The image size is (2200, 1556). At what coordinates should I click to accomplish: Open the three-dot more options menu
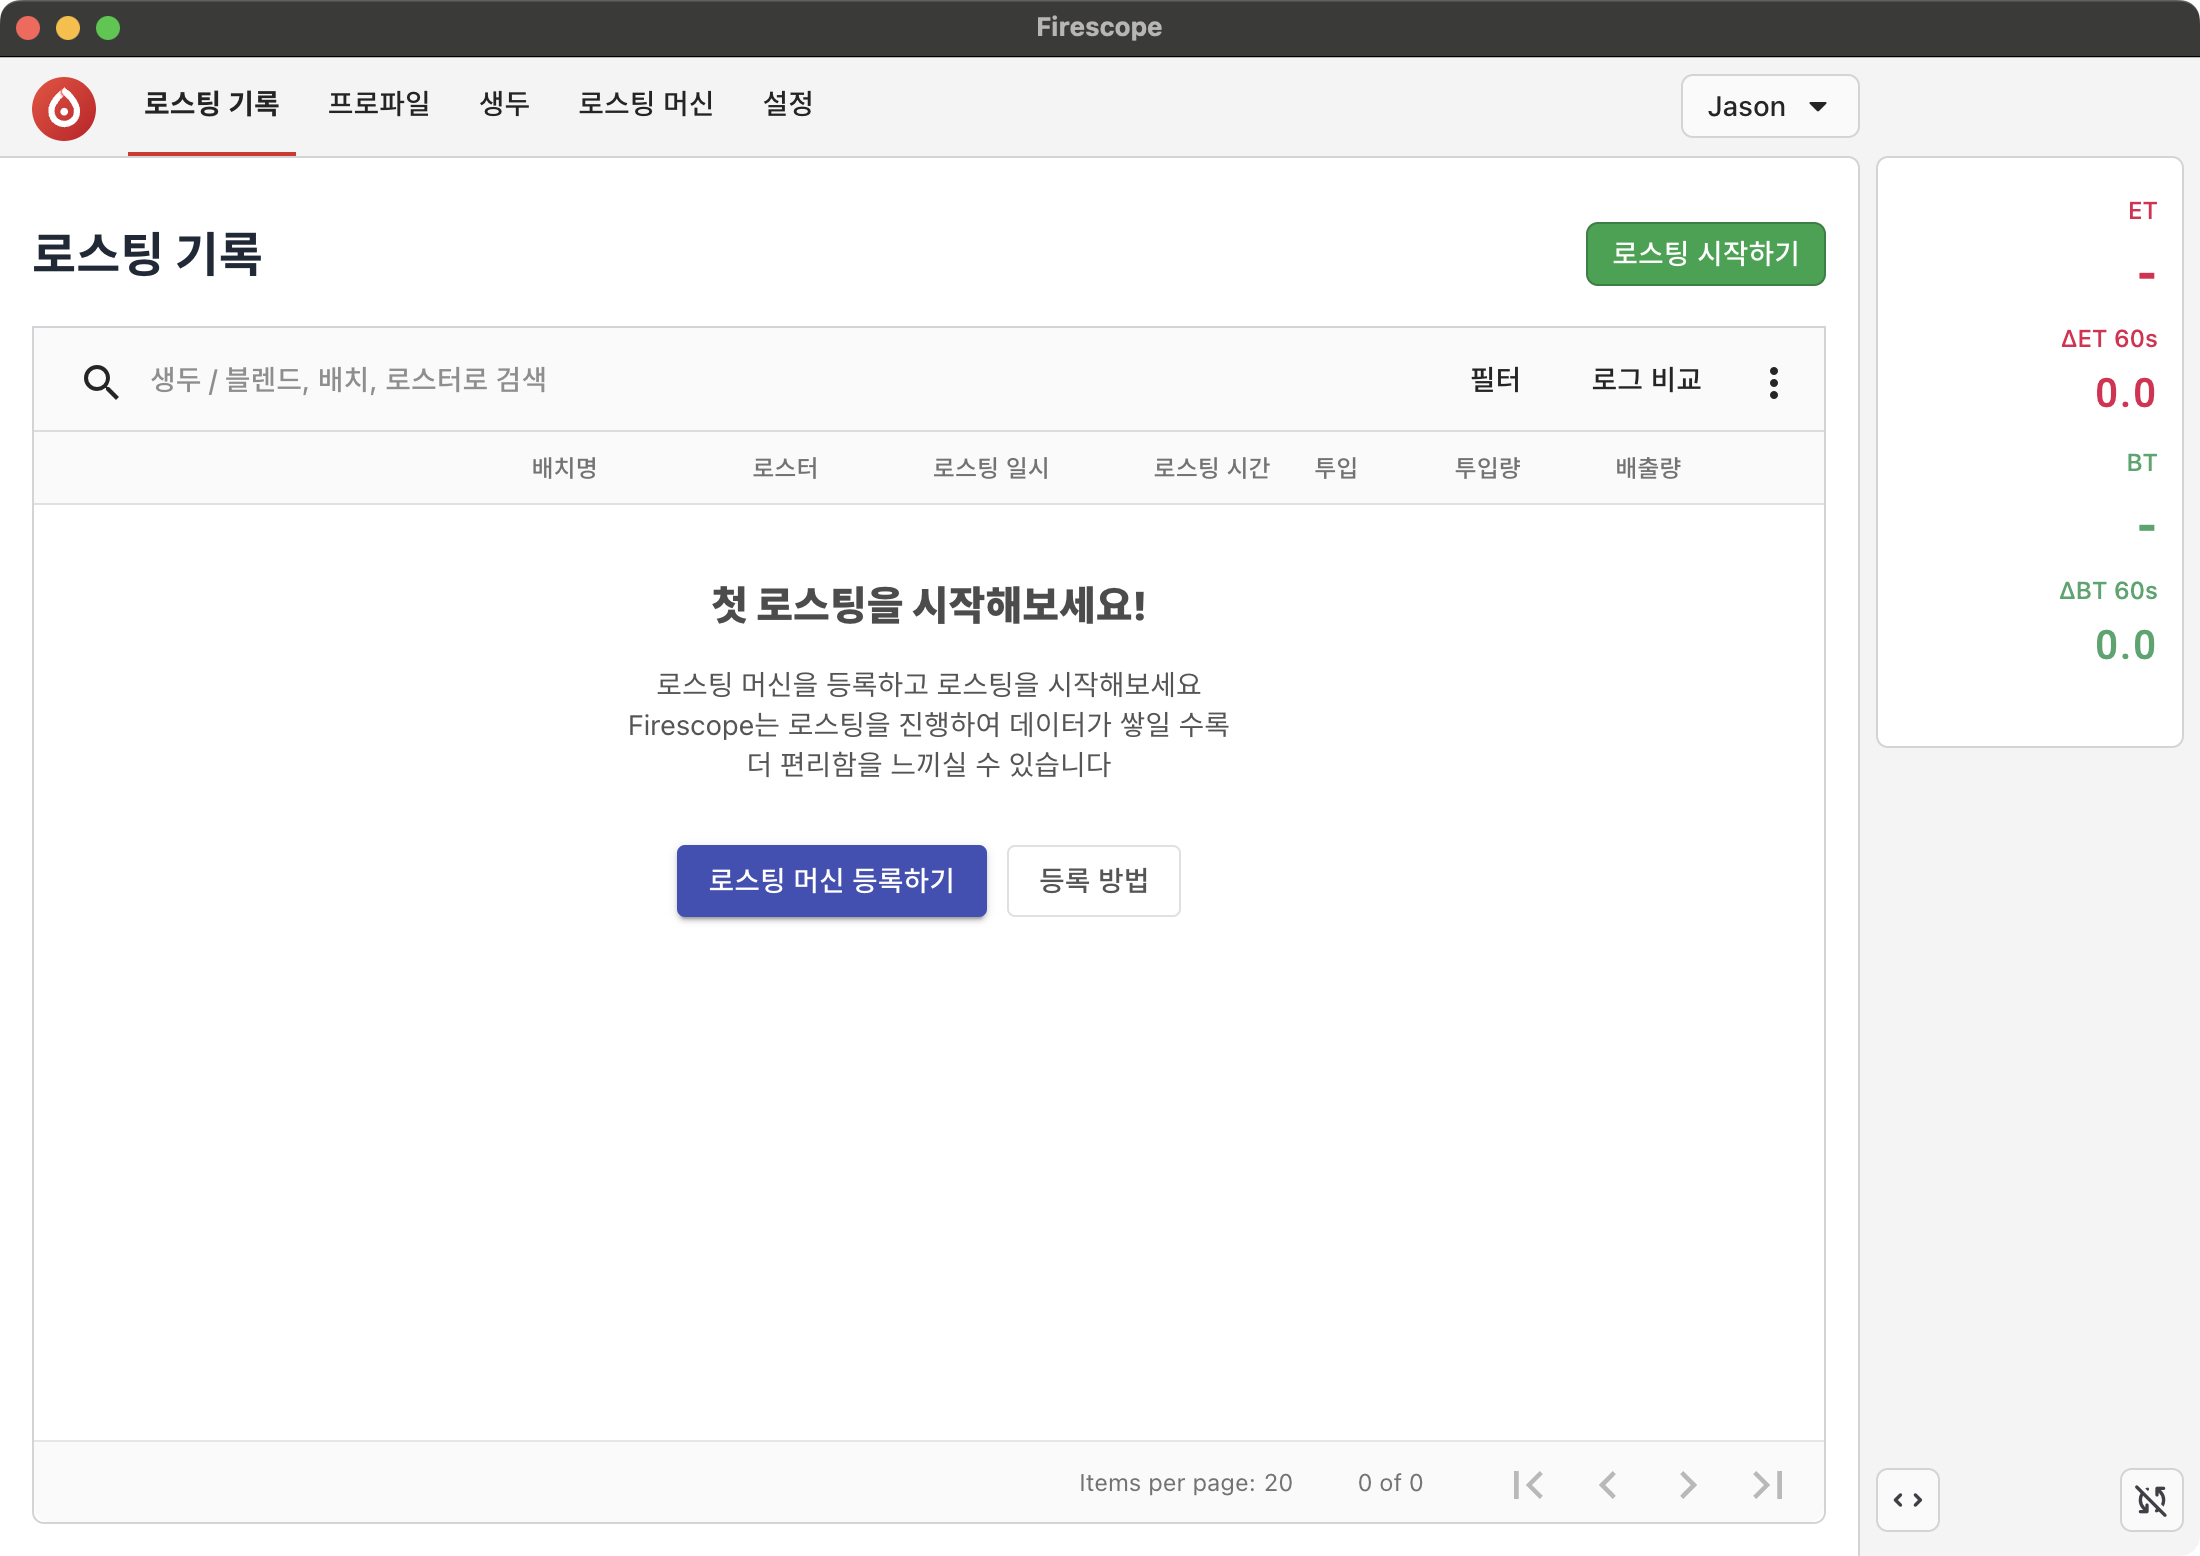pos(1773,382)
